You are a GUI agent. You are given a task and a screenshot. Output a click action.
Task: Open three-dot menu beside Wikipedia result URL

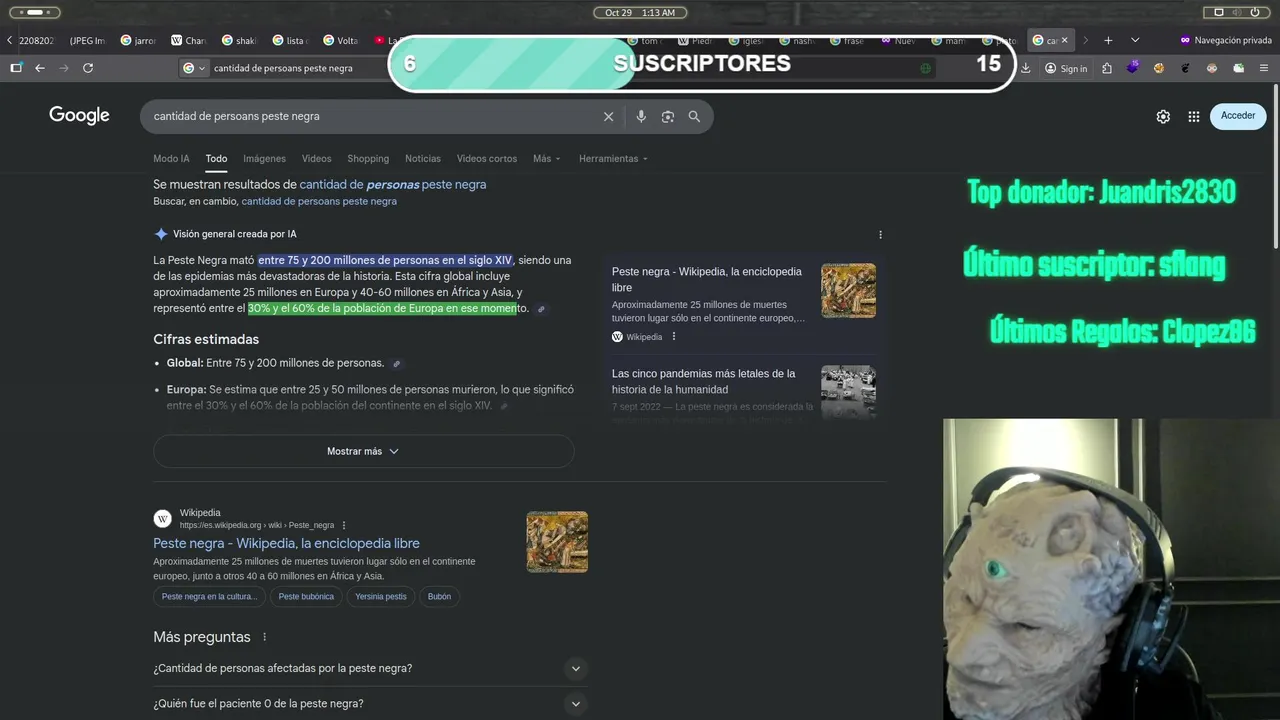[x=344, y=525]
